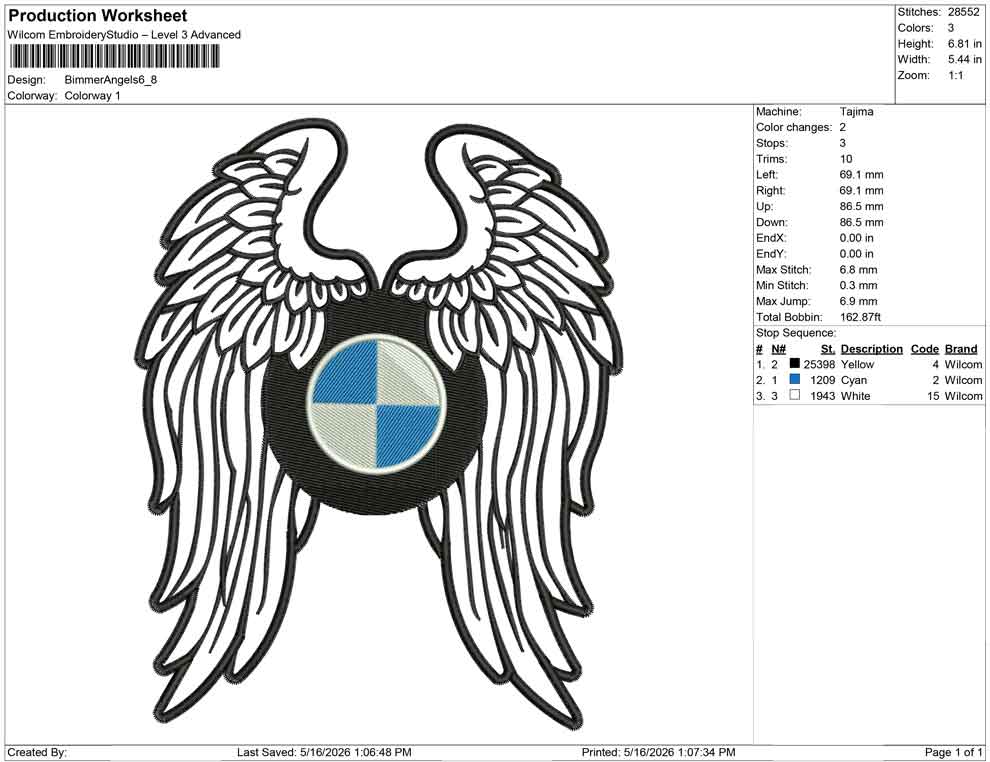Click the 'Colorway 1' value

click(93, 96)
